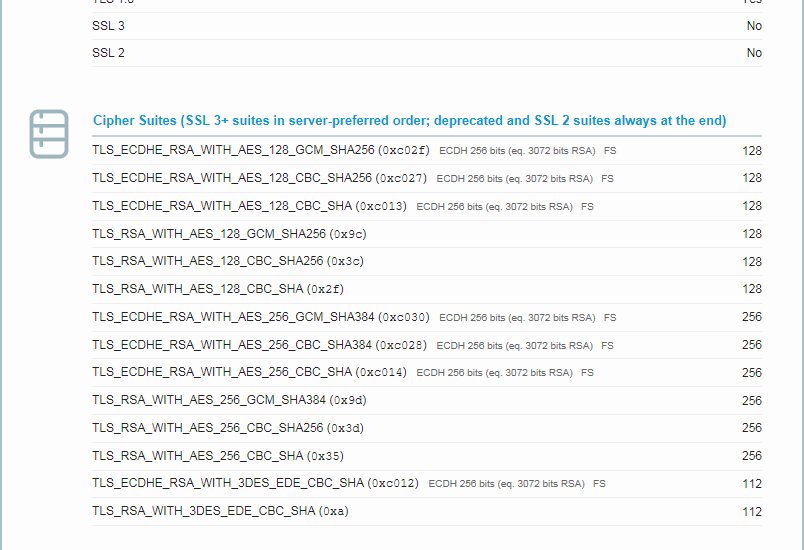Select the SSL 2 protocol row label
Image resolution: width=804 pixels, height=550 pixels.
coord(108,53)
